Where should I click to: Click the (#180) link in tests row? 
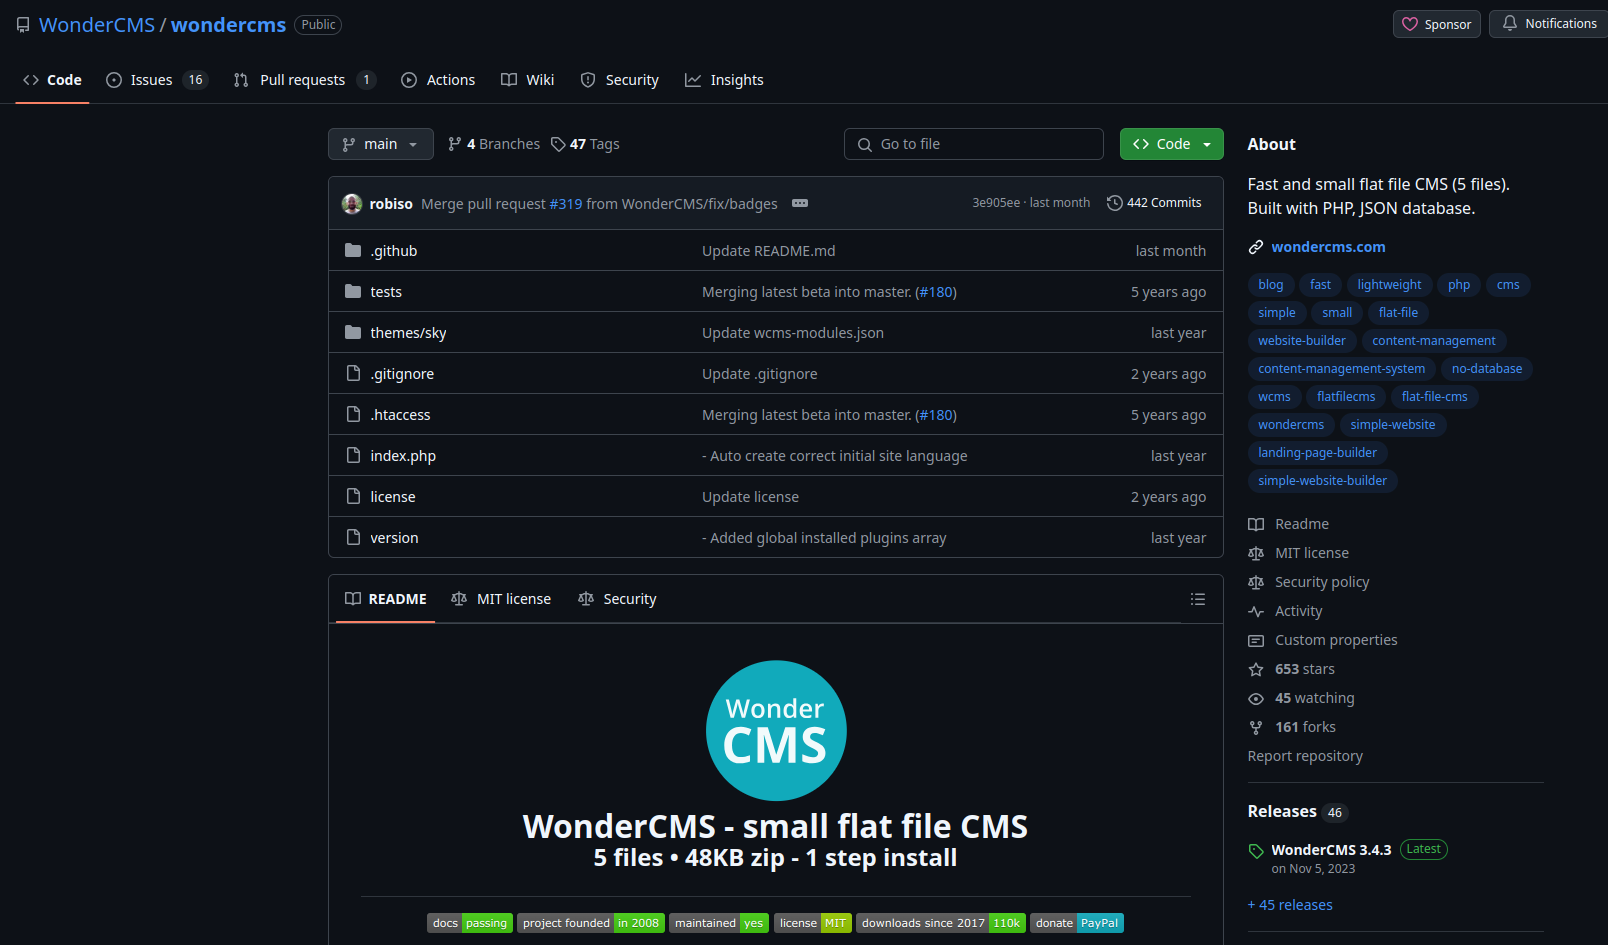[936, 292]
